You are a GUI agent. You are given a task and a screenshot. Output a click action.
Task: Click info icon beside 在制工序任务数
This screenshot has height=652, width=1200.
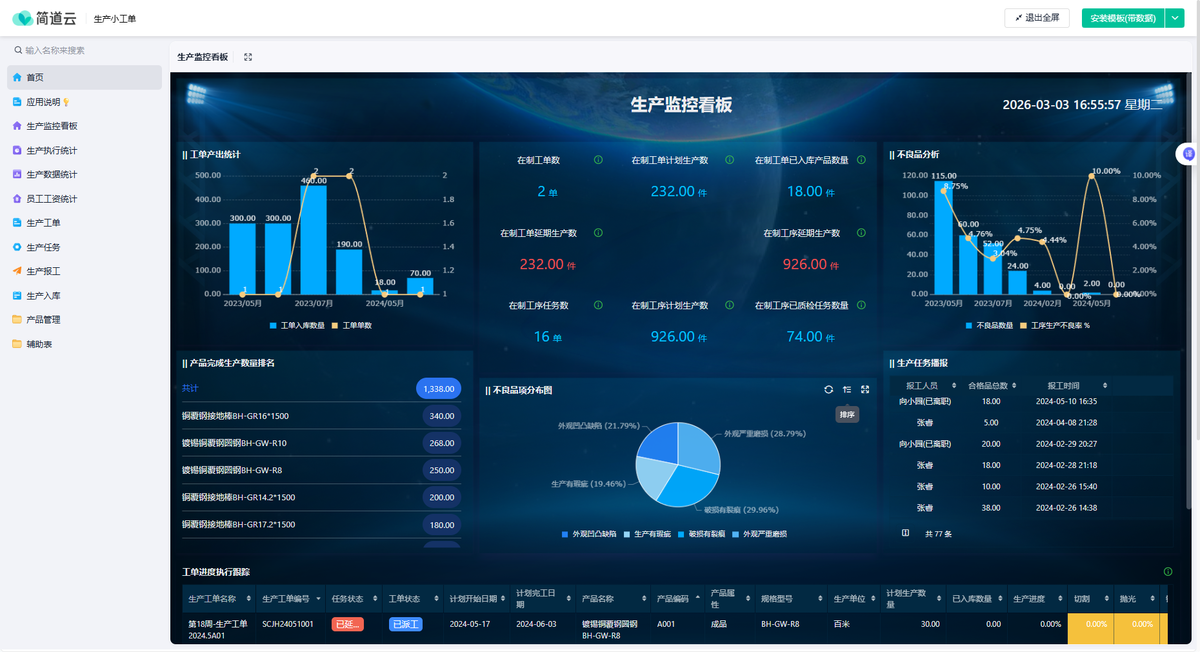[598, 305]
